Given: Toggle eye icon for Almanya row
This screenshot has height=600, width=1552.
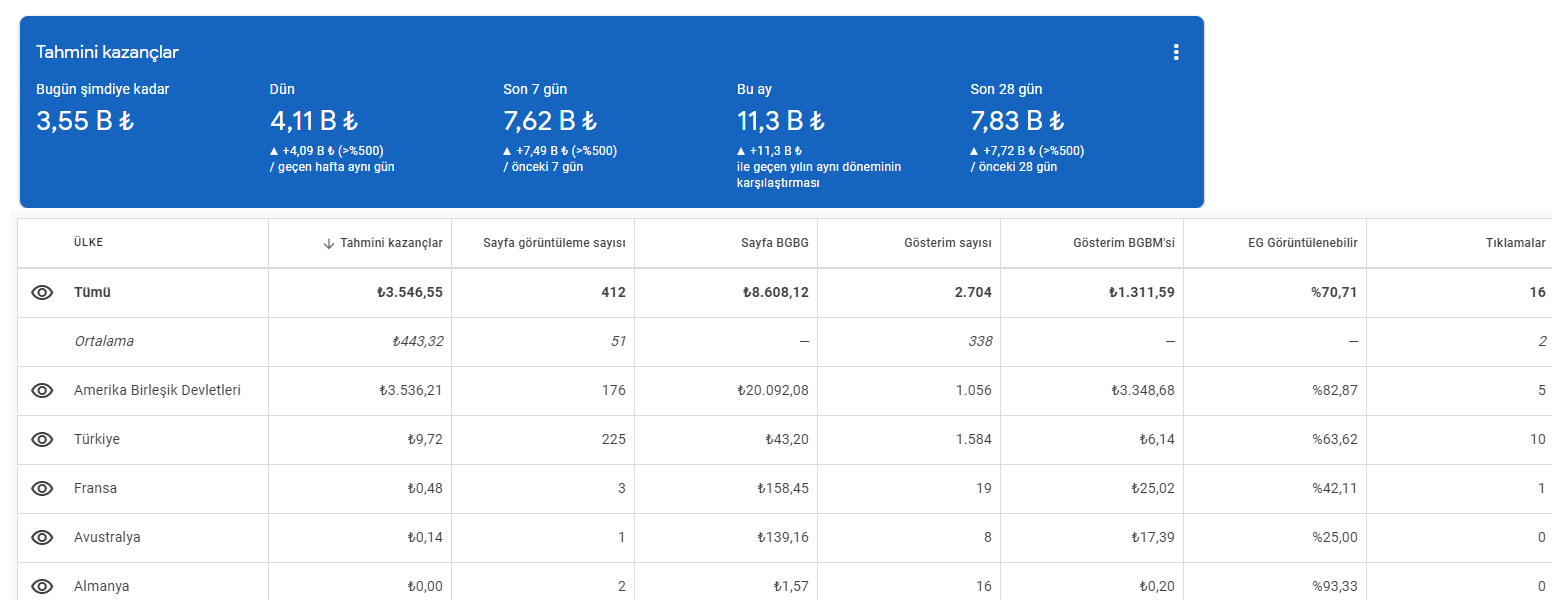Looking at the screenshot, I should point(42,587).
